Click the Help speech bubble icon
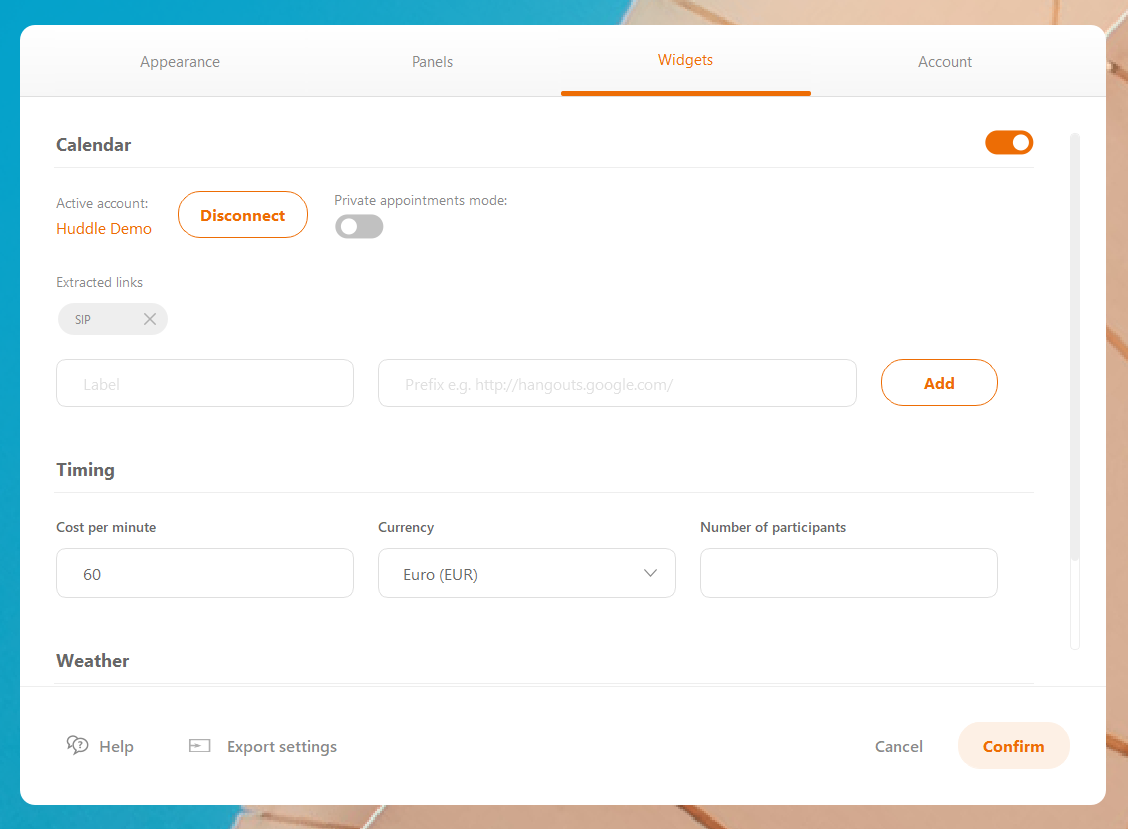Image resolution: width=1128 pixels, height=829 pixels. pyautogui.click(x=78, y=745)
